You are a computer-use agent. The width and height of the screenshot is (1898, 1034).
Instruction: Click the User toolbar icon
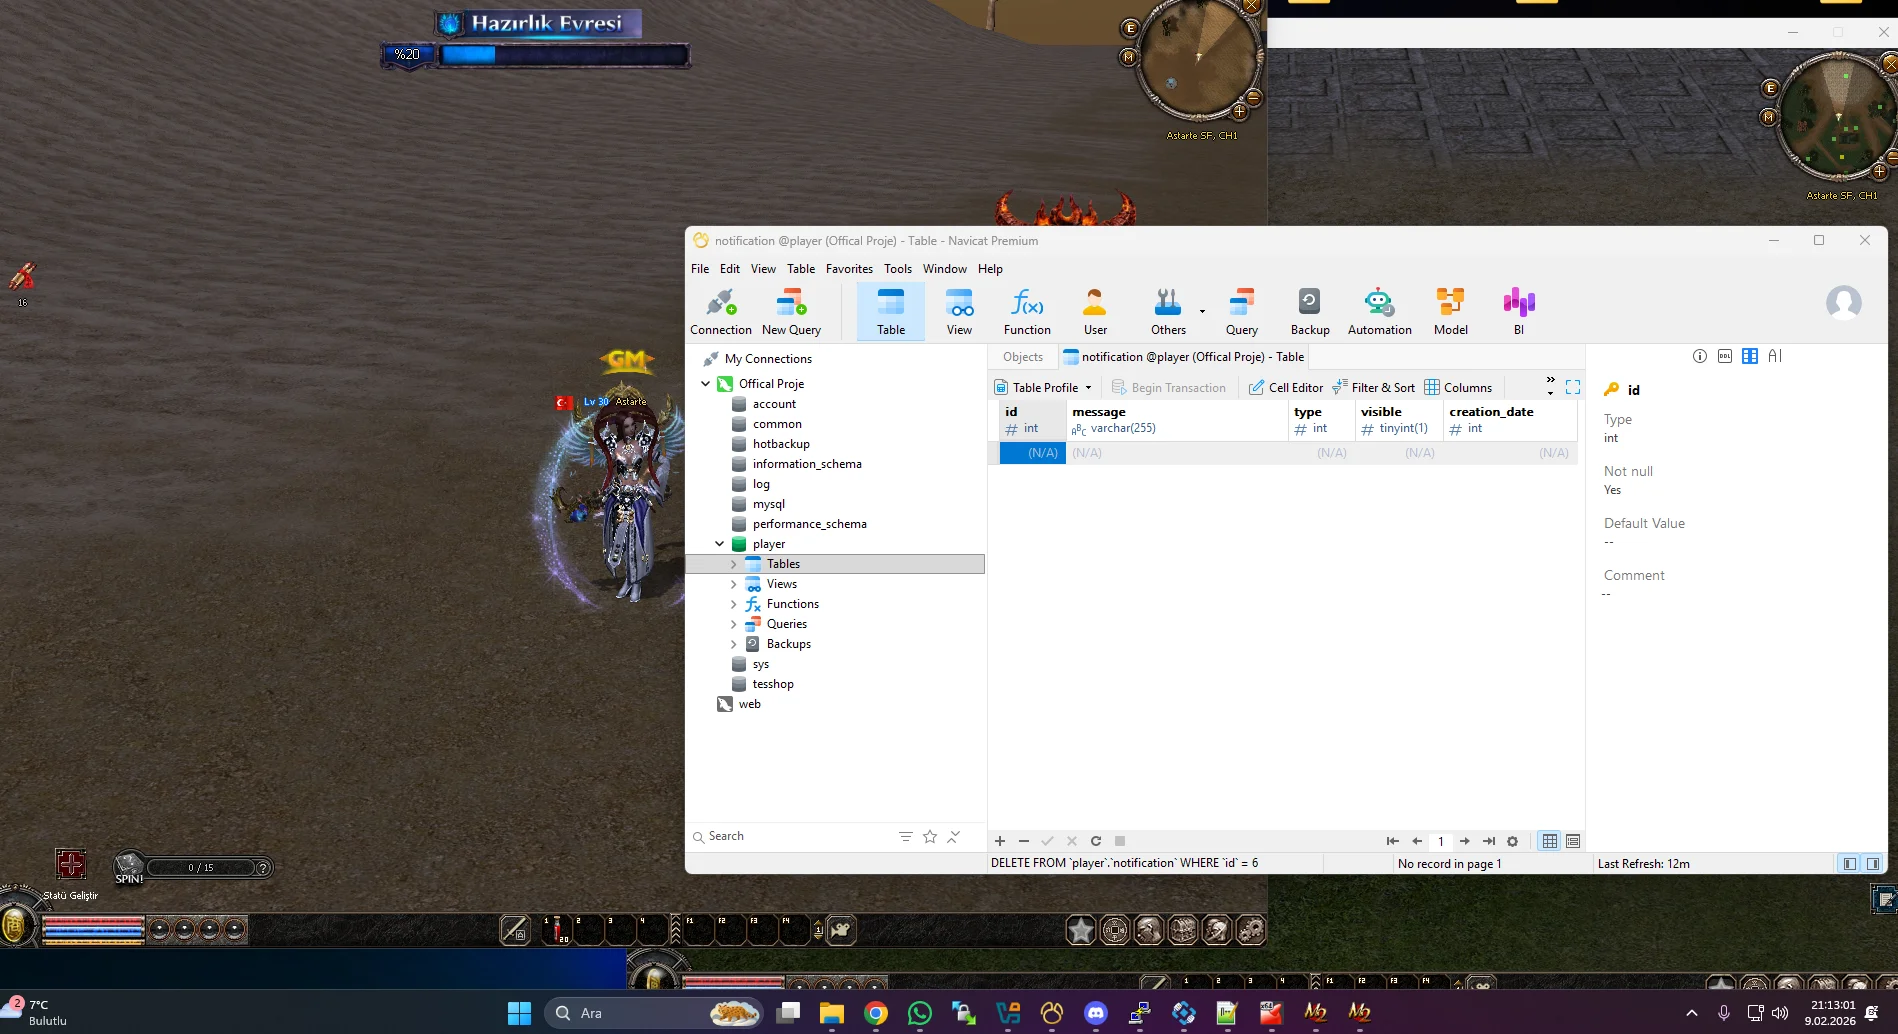point(1095,312)
